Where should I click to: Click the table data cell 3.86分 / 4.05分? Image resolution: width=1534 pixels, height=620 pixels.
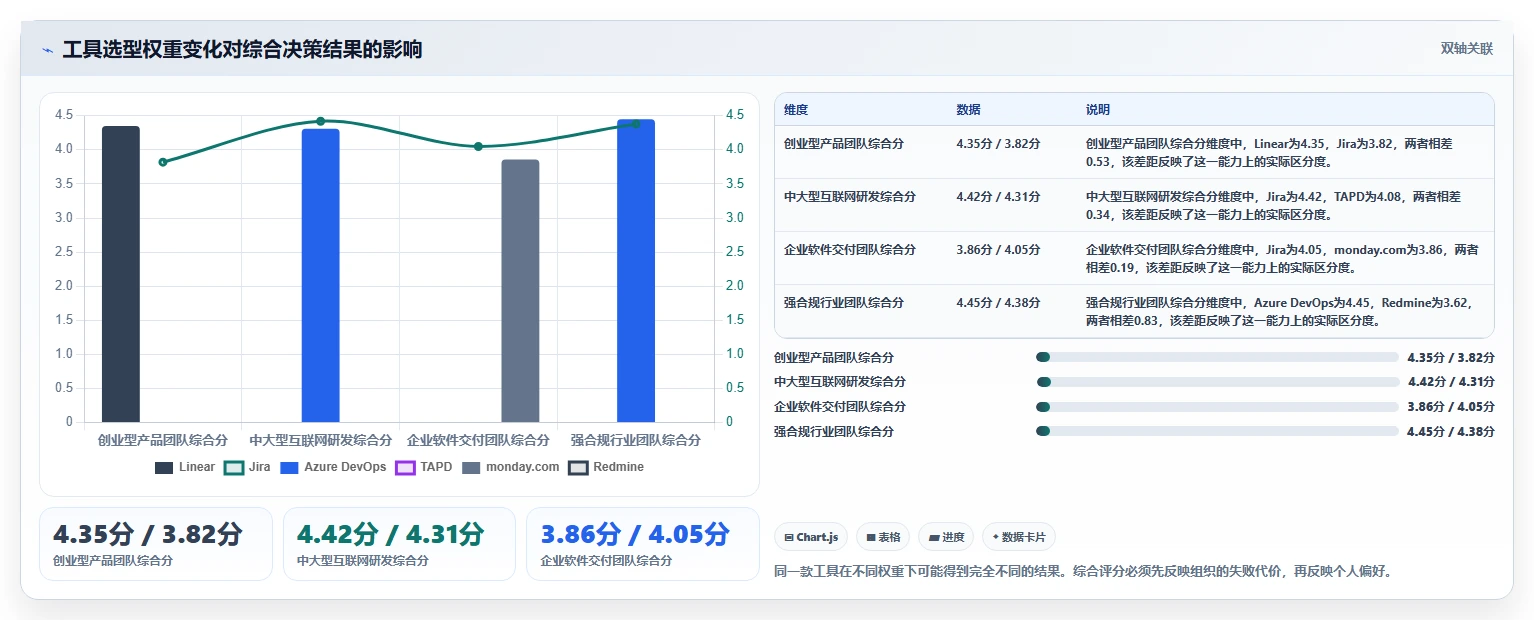click(998, 250)
